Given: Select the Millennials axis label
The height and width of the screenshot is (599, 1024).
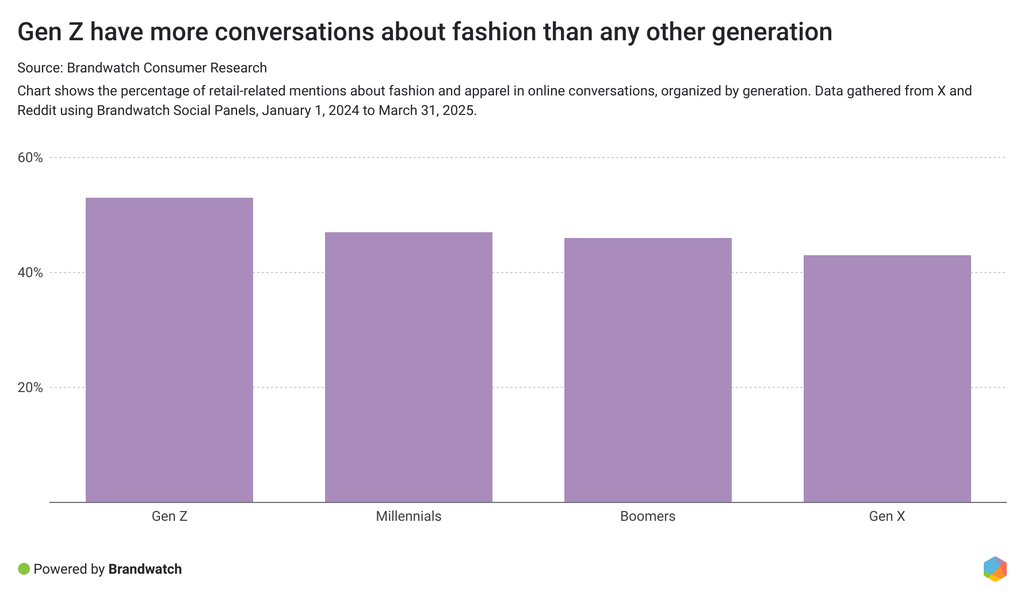Looking at the screenshot, I should (x=408, y=517).
